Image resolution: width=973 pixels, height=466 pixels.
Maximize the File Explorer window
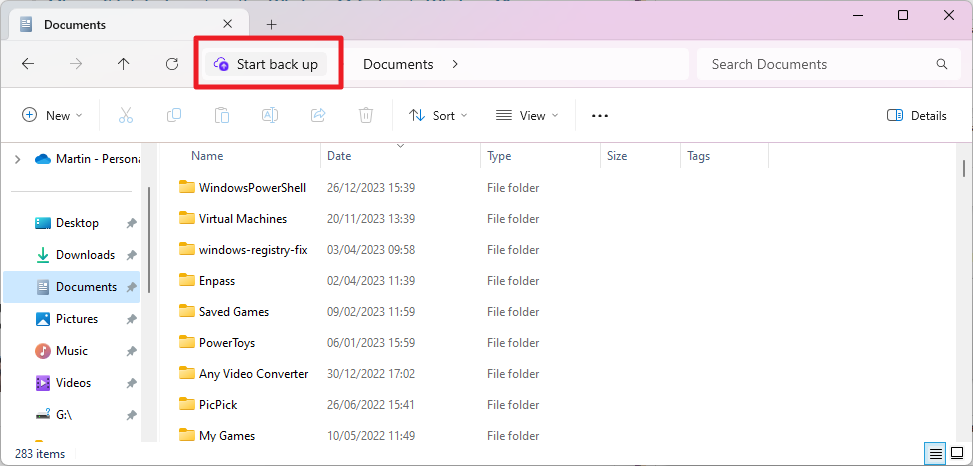[x=903, y=16]
